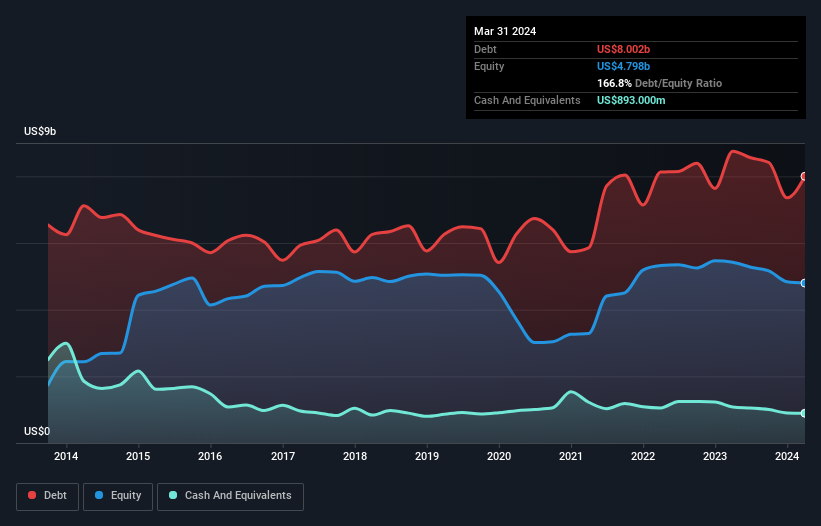Click the 2022 x-axis label
Screen dimensions: 821x526
click(x=643, y=456)
